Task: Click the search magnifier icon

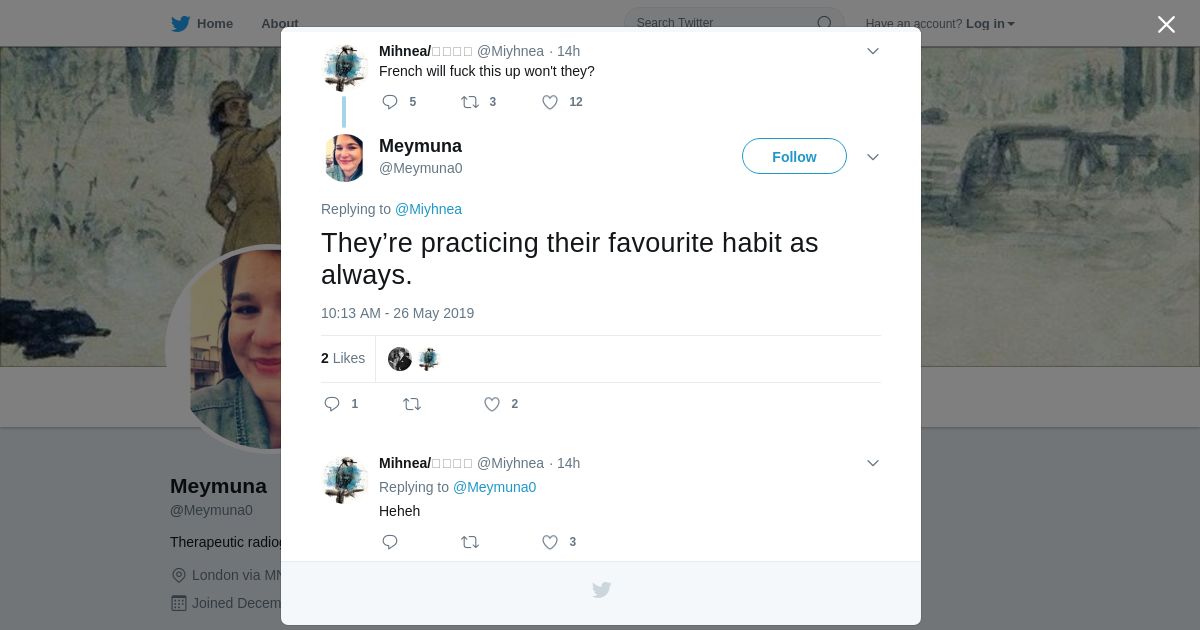Action: coord(825,23)
